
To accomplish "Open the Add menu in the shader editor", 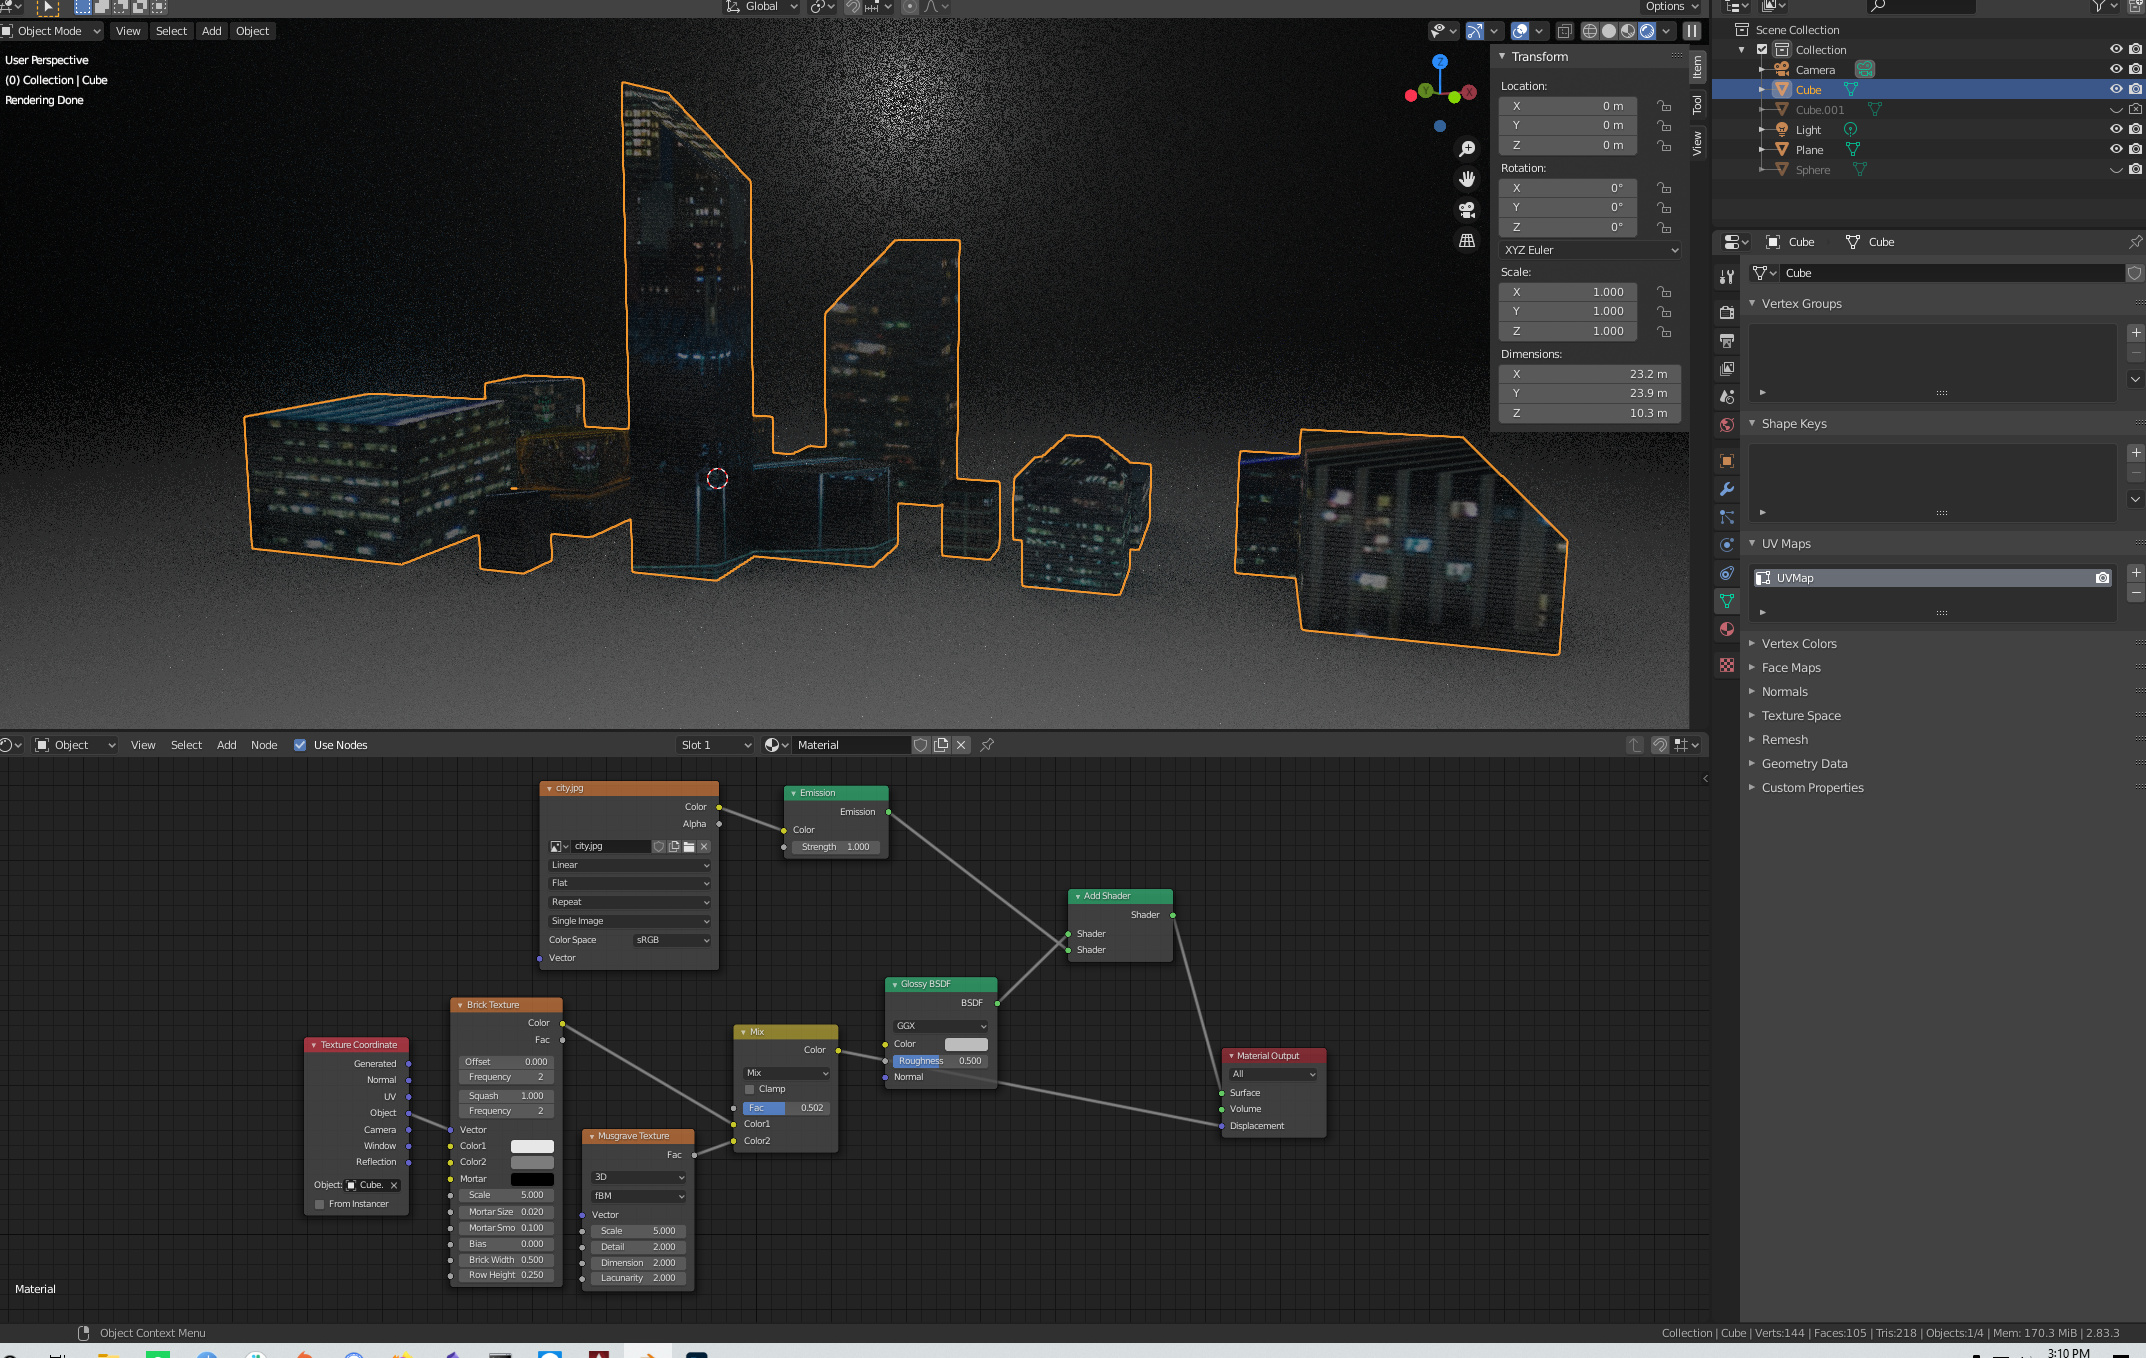I will pyautogui.click(x=227, y=745).
